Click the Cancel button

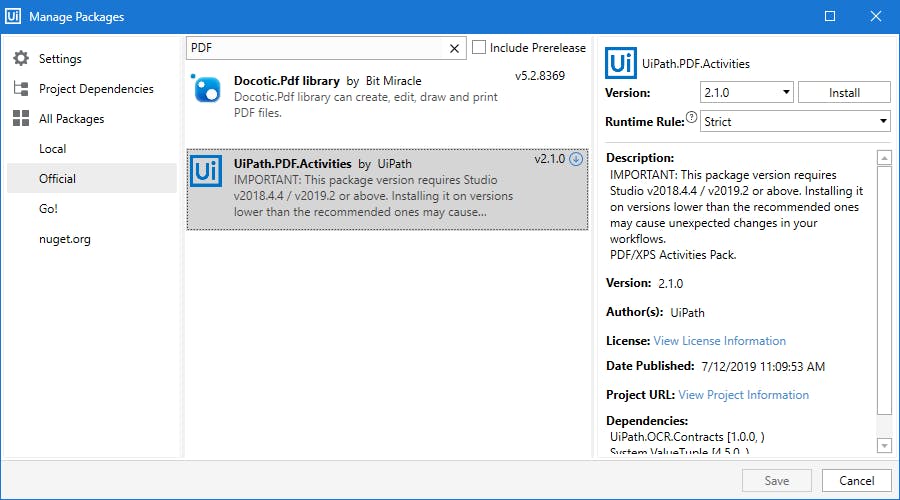coord(856,480)
